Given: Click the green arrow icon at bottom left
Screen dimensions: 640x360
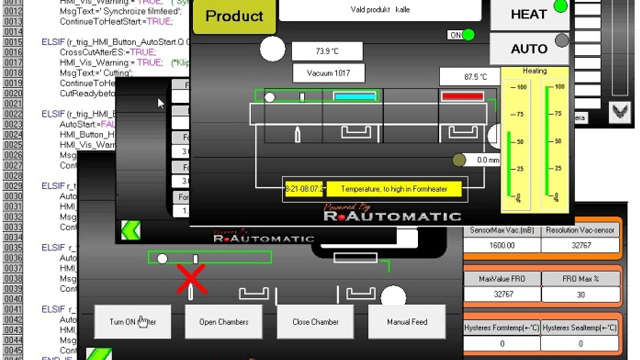Looking at the screenshot, I should (x=99, y=354).
